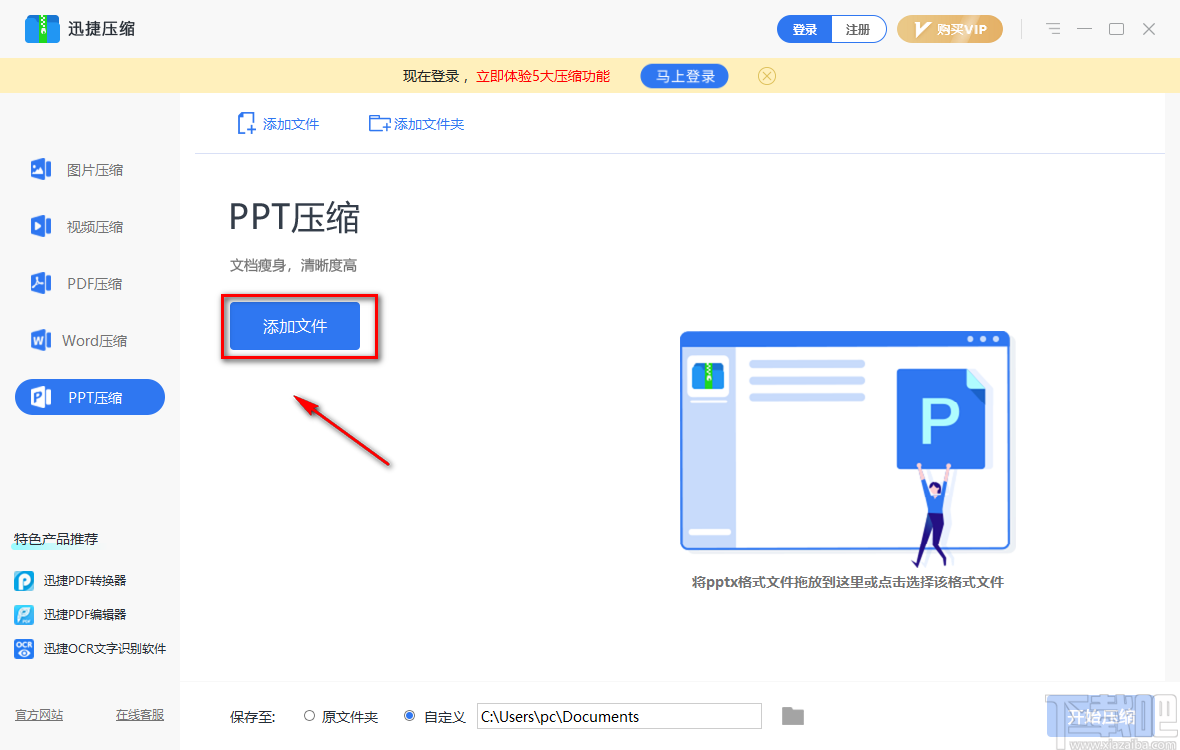Click the 迅捷压缩 app logo icon

(42, 29)
